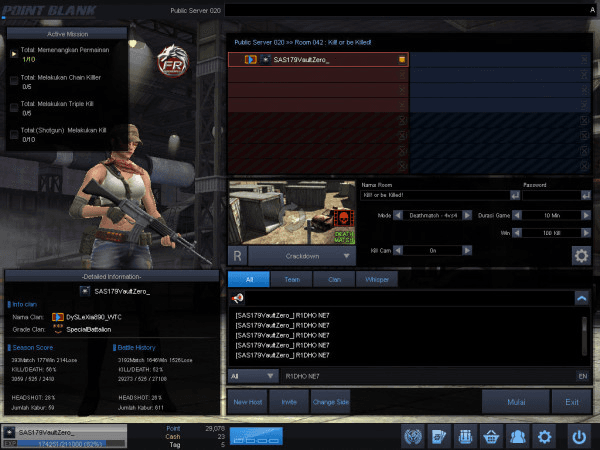
Task: Collapse the chat panel with up chevron
Action: (x=580, y=298)
